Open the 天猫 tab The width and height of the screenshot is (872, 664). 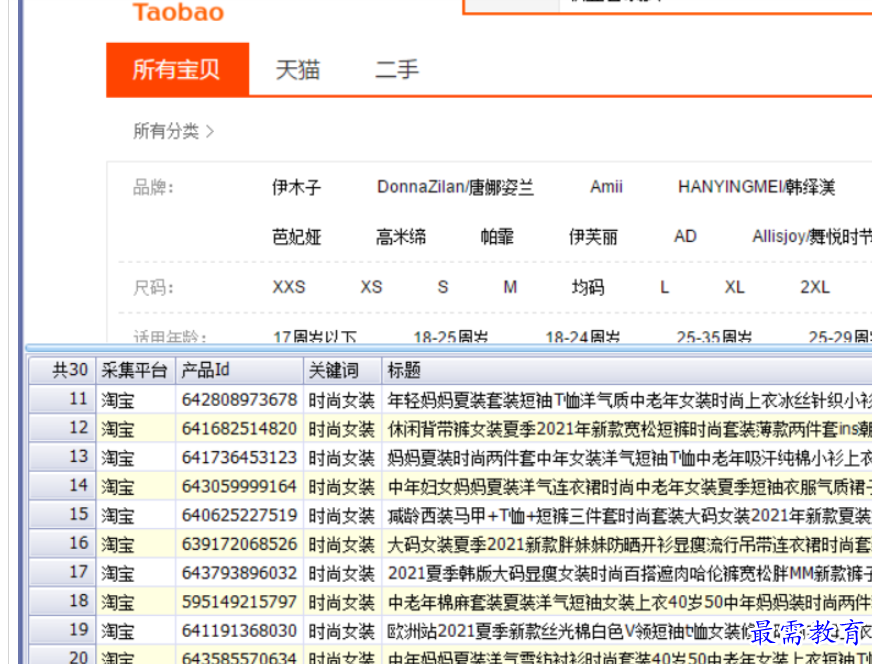pyautogui.click(x=298, y=70)
